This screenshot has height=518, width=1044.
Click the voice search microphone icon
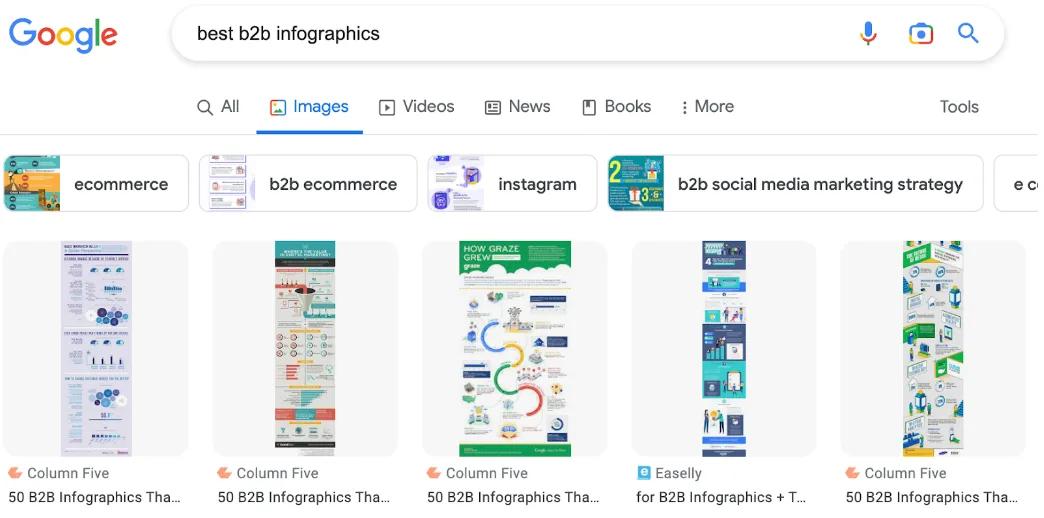pyautogui.click(x=868, y=34)
